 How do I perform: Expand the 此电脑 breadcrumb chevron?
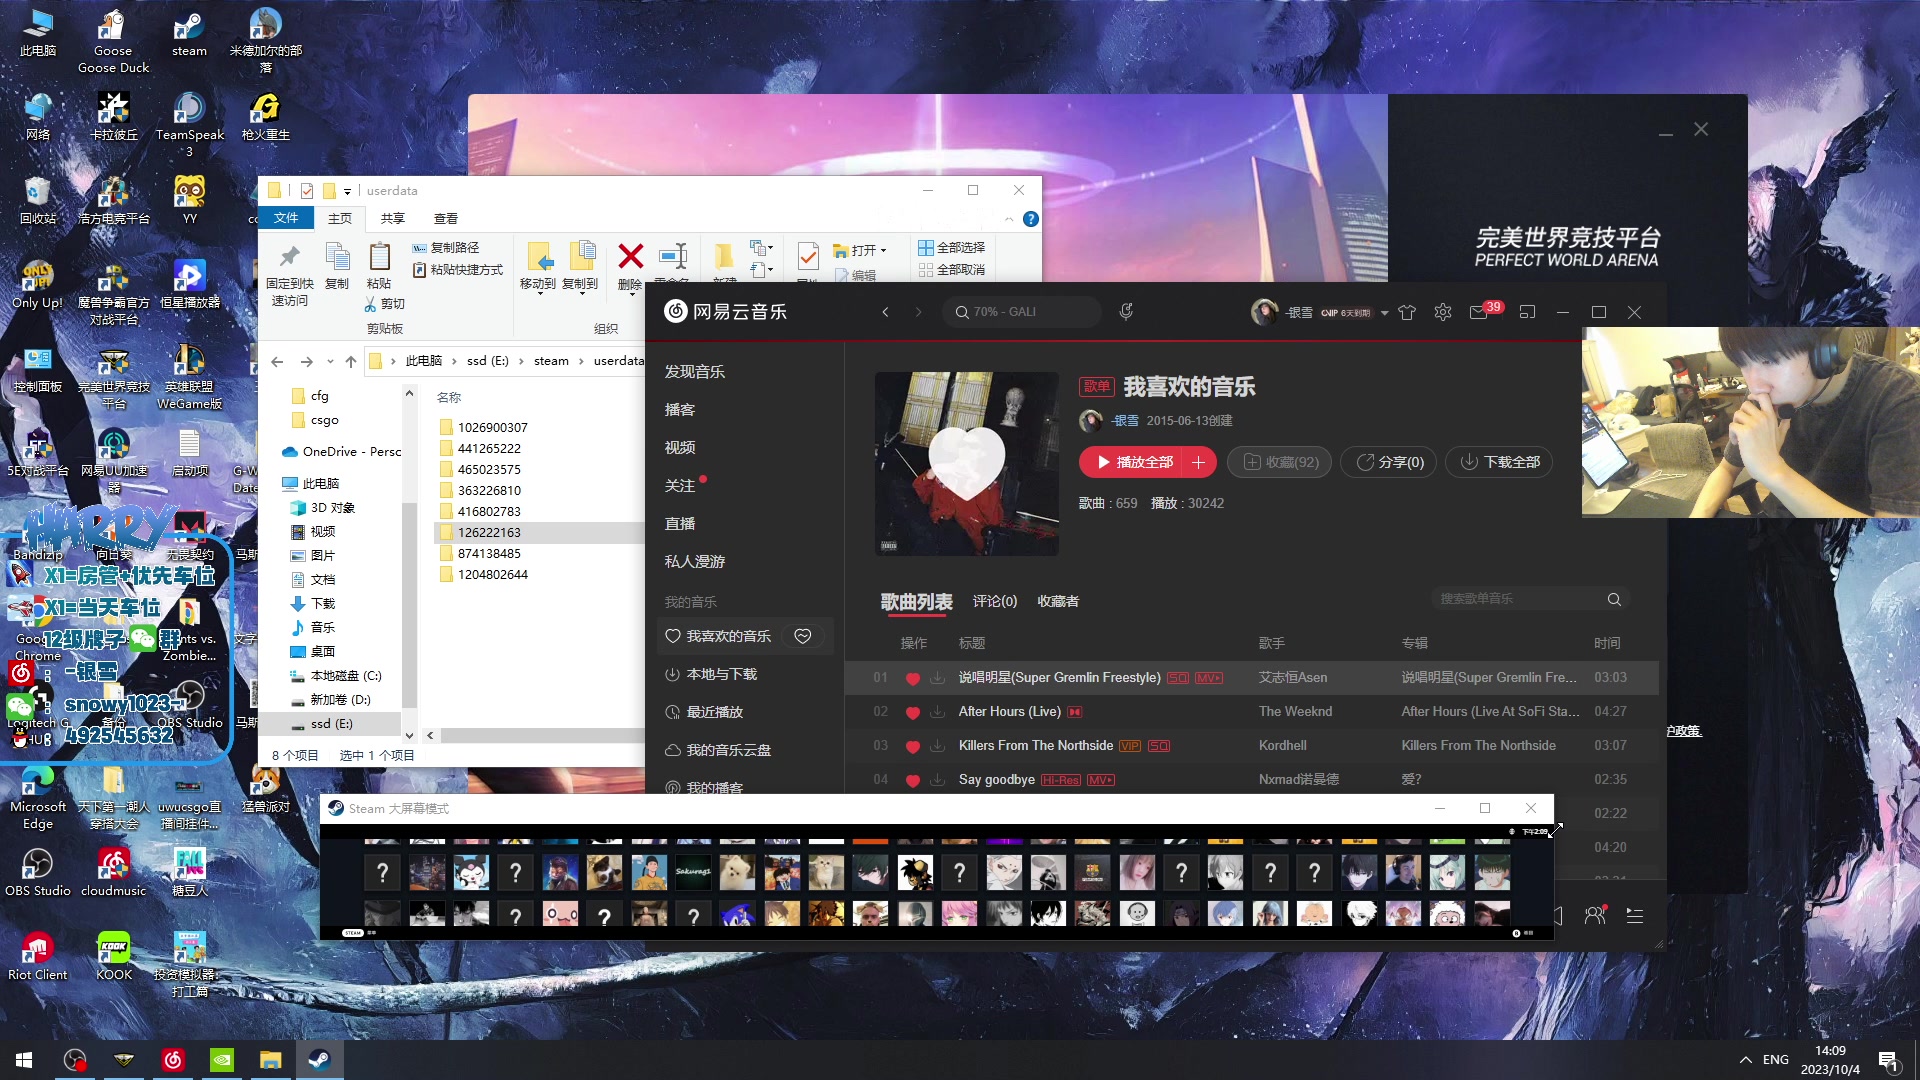coord(455,361)
